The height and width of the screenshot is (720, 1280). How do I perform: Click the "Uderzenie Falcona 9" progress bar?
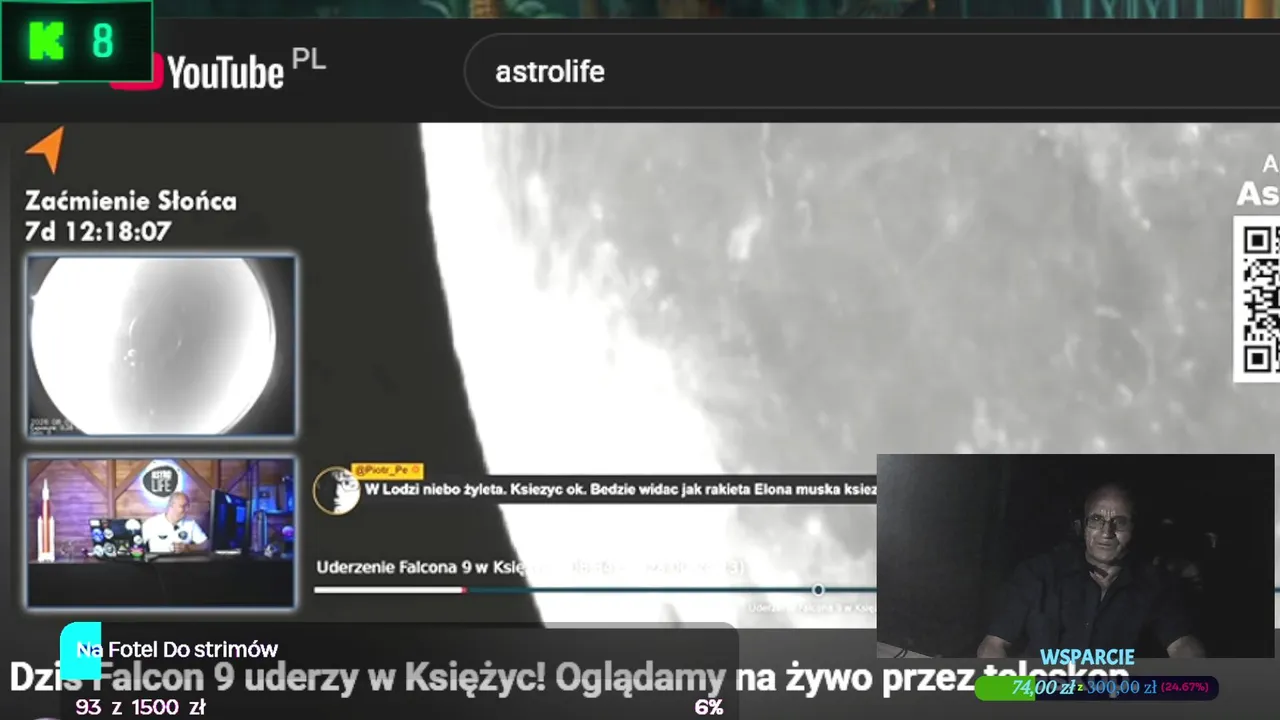[595, 590]
